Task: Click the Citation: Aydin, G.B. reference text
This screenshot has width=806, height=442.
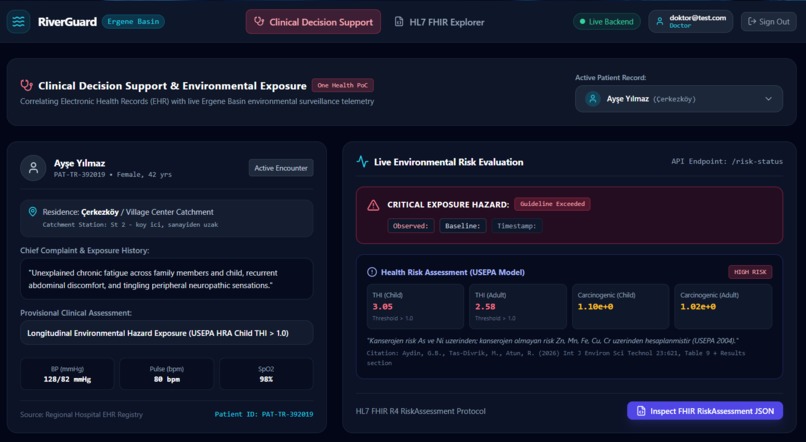Action: [556, 358]
